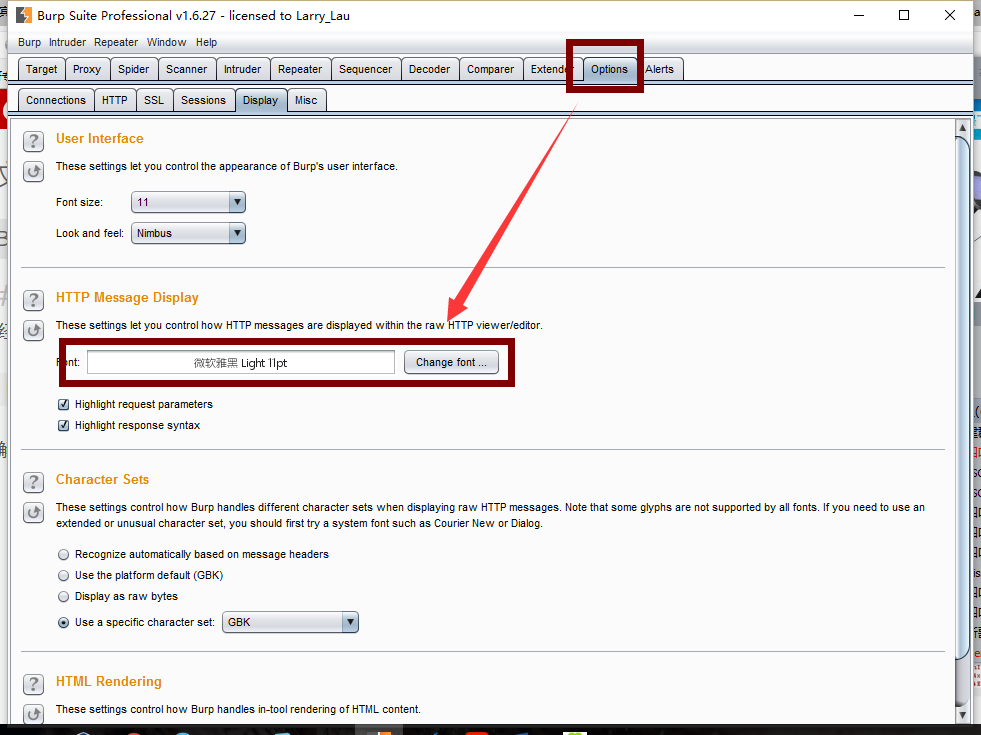The height and width of the screenshot is (735, 981).
Task: Switch to the Target tab
Action: coord(41,69)
